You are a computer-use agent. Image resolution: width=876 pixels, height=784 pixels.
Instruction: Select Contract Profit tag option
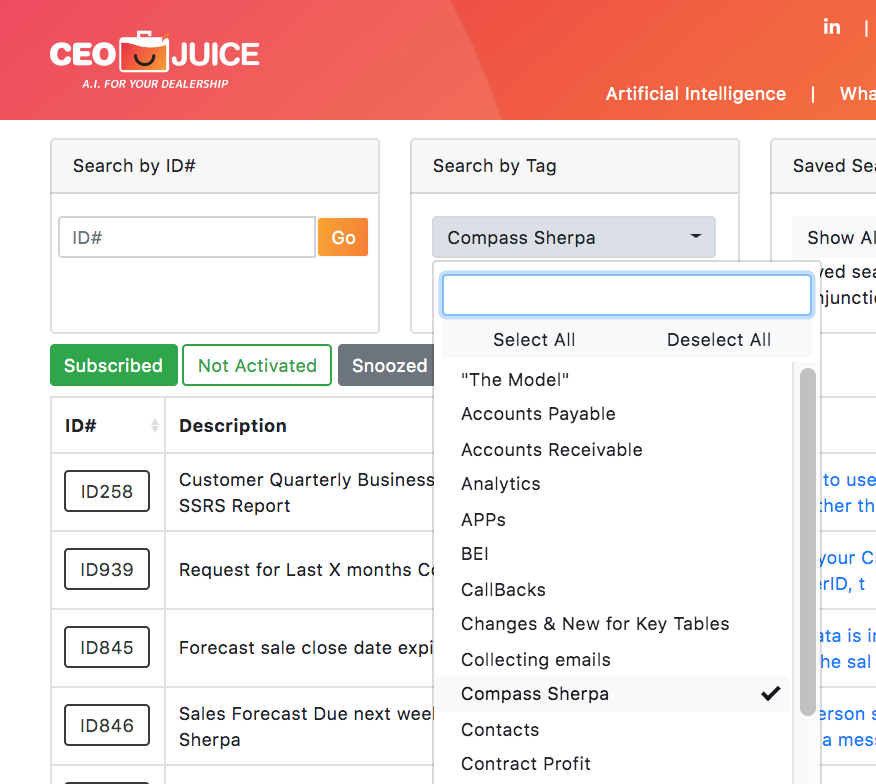[612, 763]
